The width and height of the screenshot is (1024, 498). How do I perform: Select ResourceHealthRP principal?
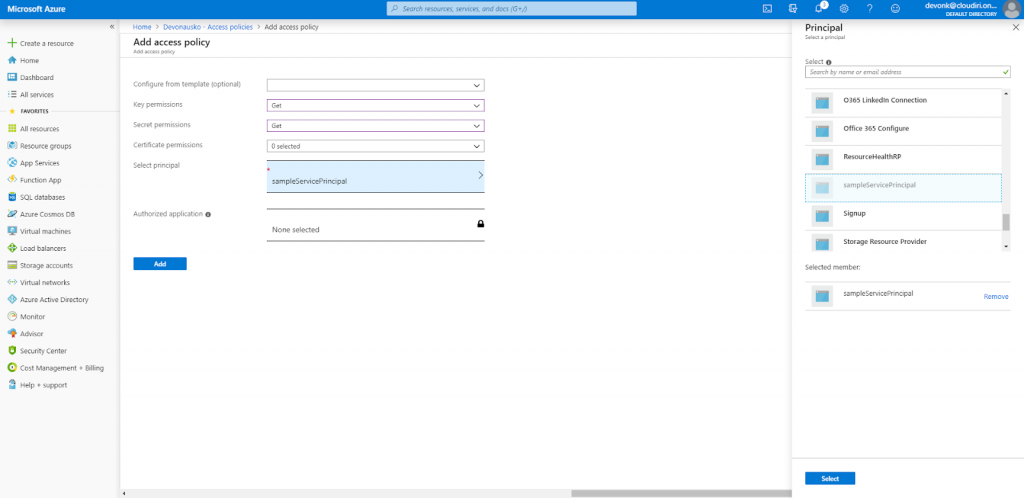[903, 159]
